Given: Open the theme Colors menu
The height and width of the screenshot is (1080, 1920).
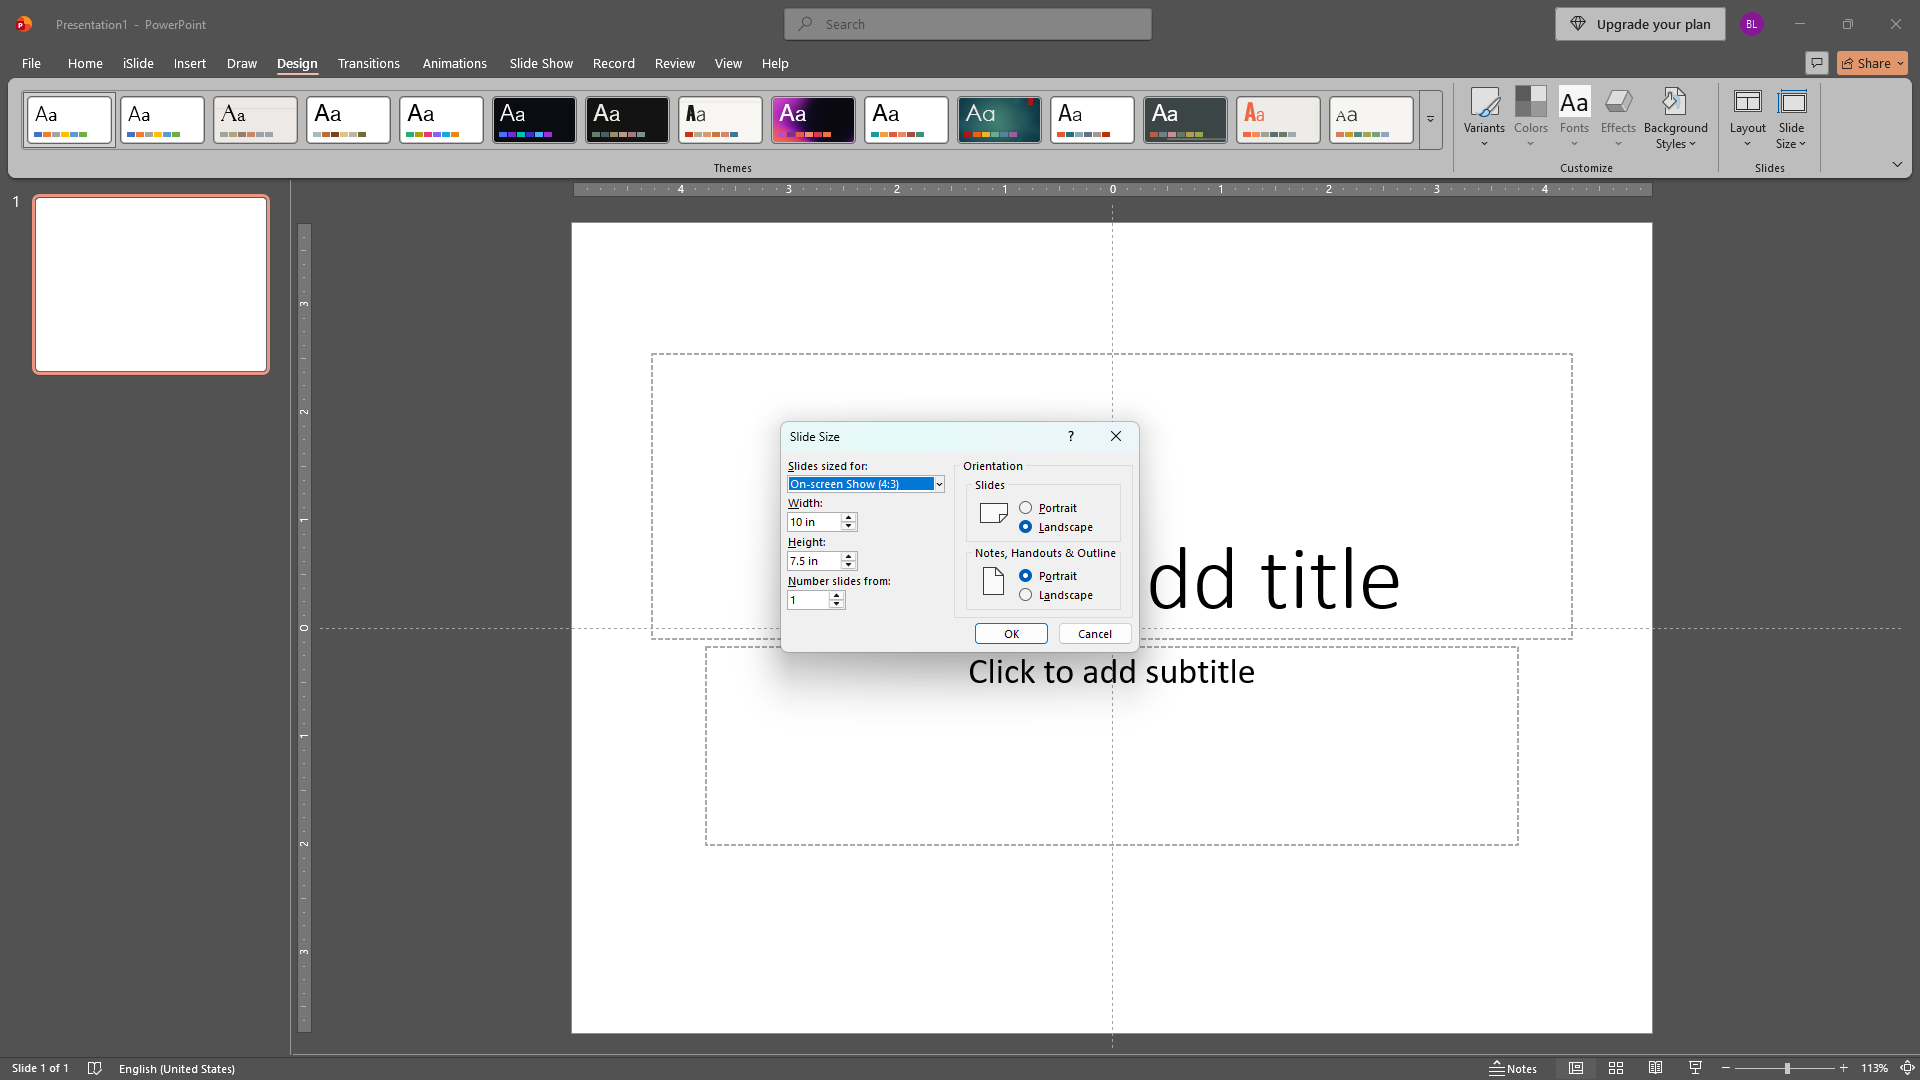Looking at the screenshot, I should pos(1530,118).
